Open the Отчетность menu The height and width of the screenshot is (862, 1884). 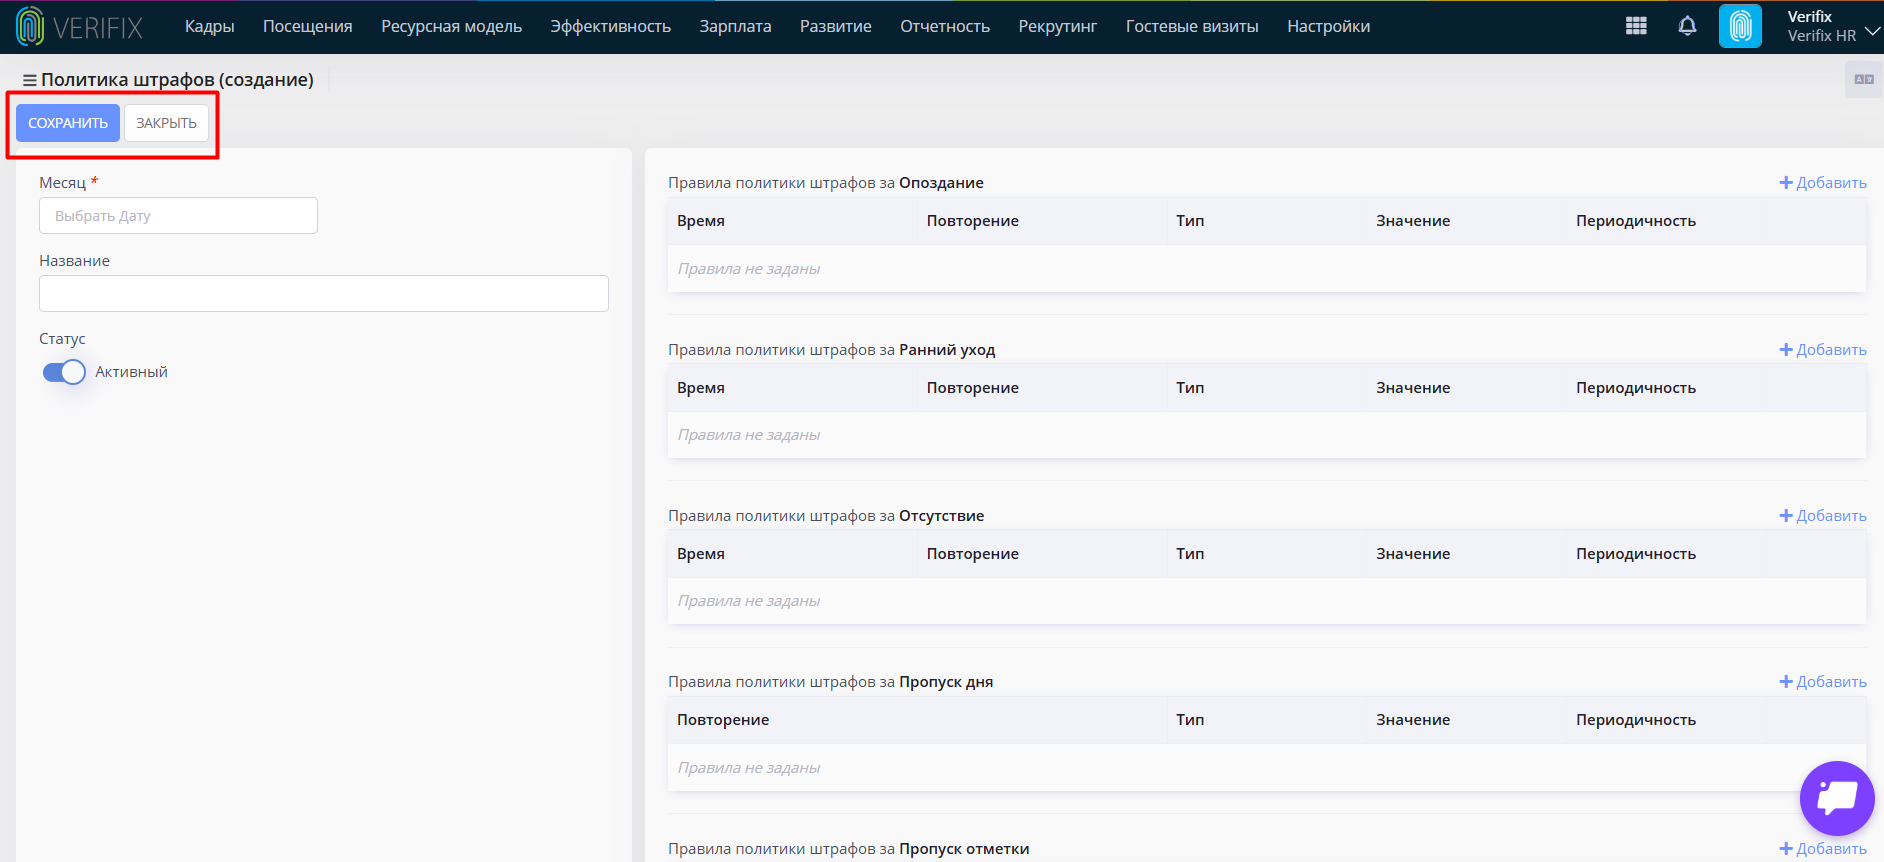[x=945, y=26]
